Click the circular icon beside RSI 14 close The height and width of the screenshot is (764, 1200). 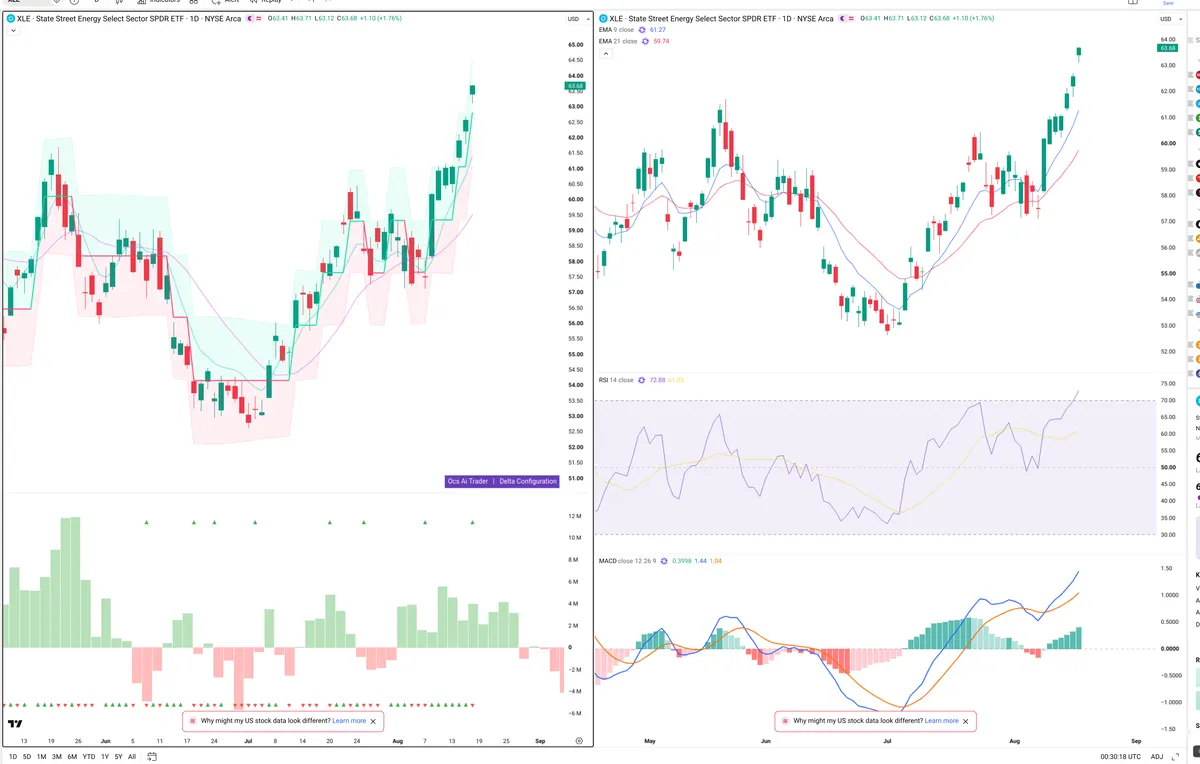(x=643, y=380)
